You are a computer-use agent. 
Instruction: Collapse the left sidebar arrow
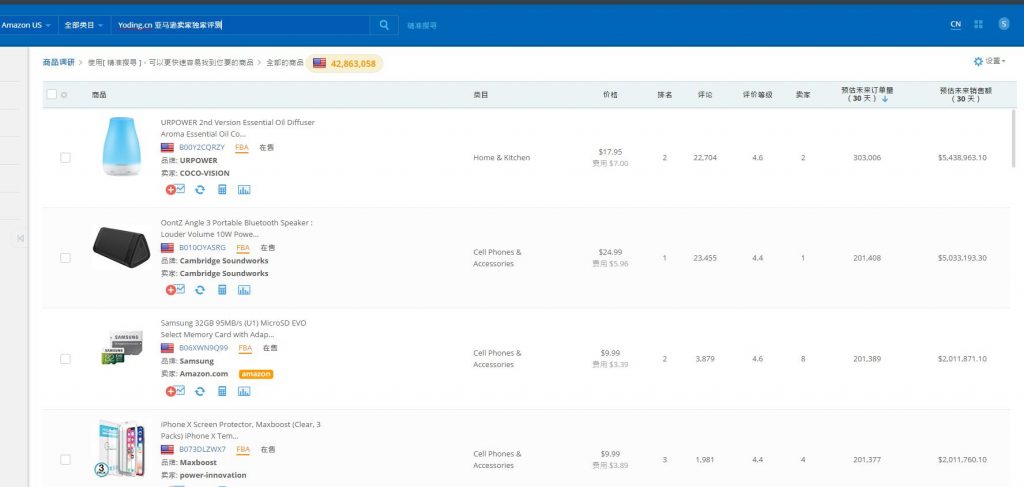(21, 237)
